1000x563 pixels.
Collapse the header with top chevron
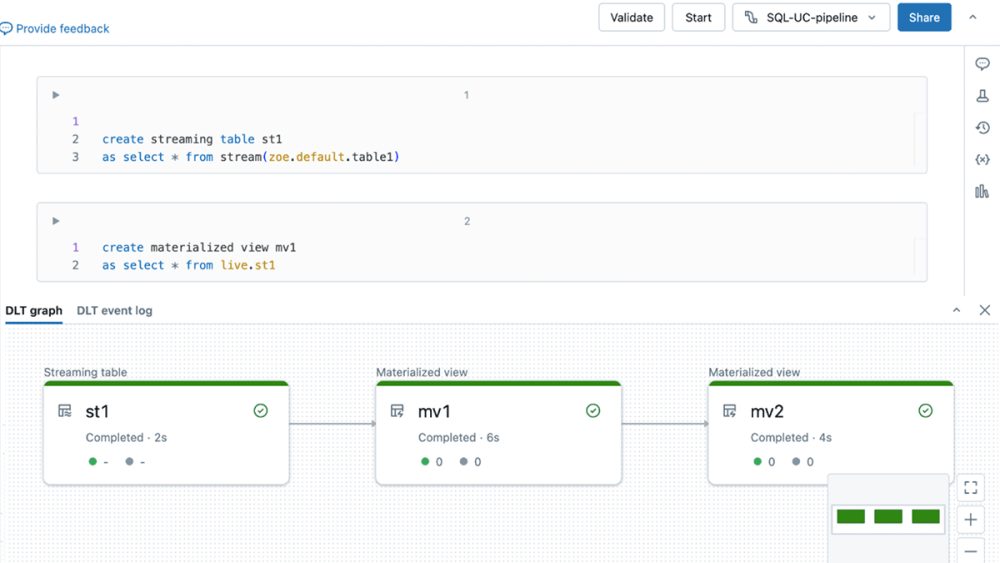[972, 18]
